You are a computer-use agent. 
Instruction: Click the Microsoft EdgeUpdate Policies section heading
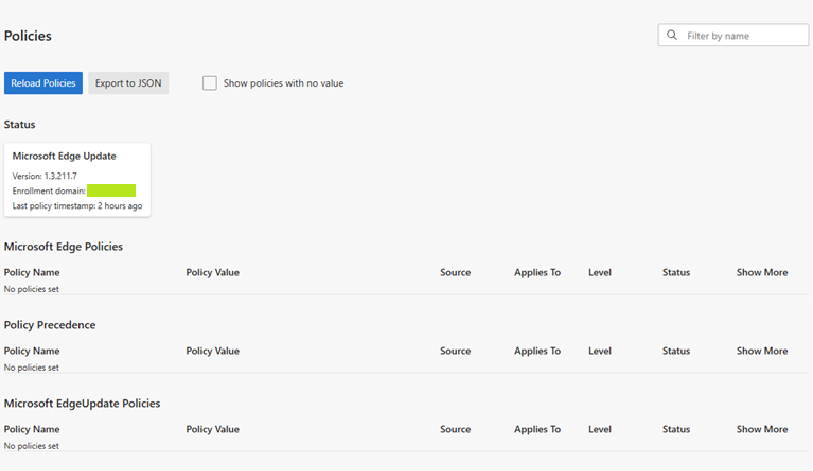click(x=82, y=403)
